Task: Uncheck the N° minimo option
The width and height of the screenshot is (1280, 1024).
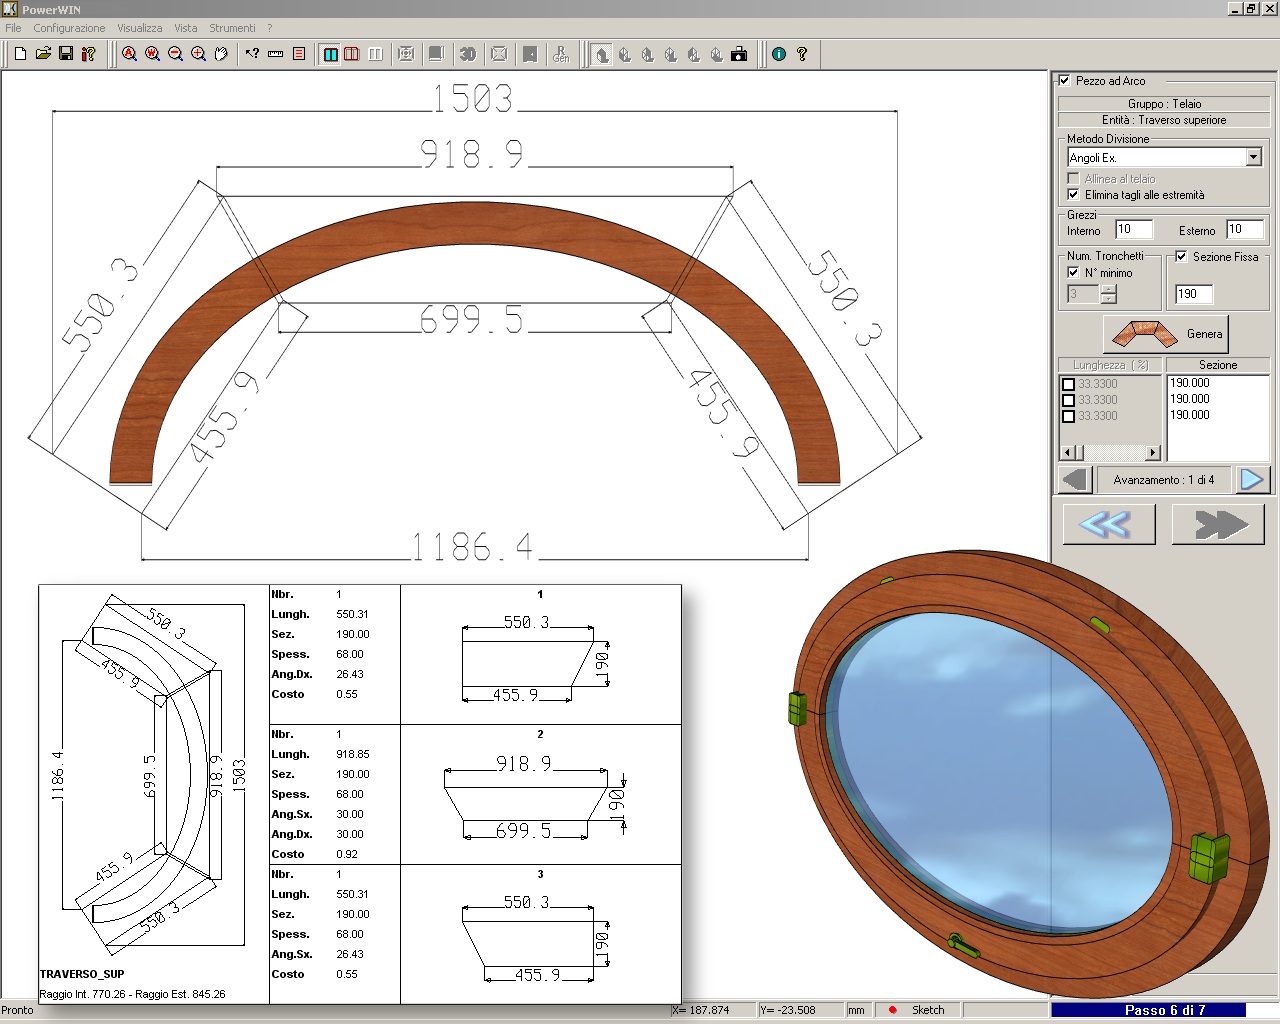Action: (x=1074, y=273)
